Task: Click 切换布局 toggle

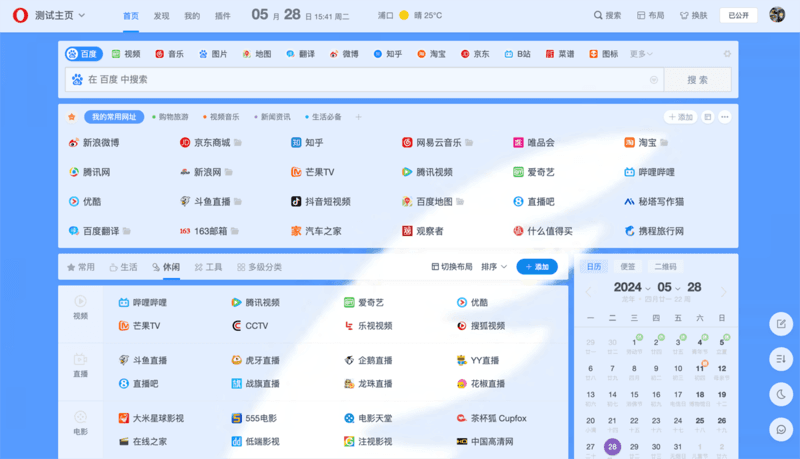Action: click(x=452, y=267)
